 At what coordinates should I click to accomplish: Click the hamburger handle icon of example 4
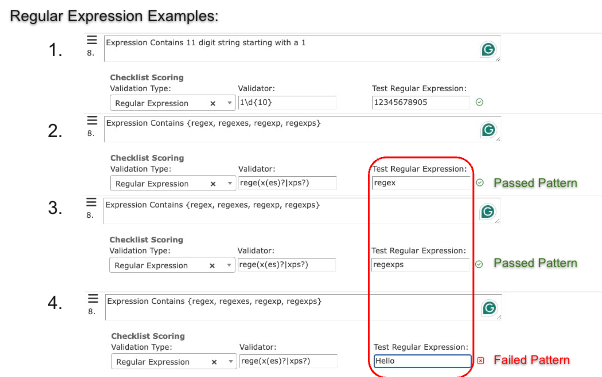point(93,298)
